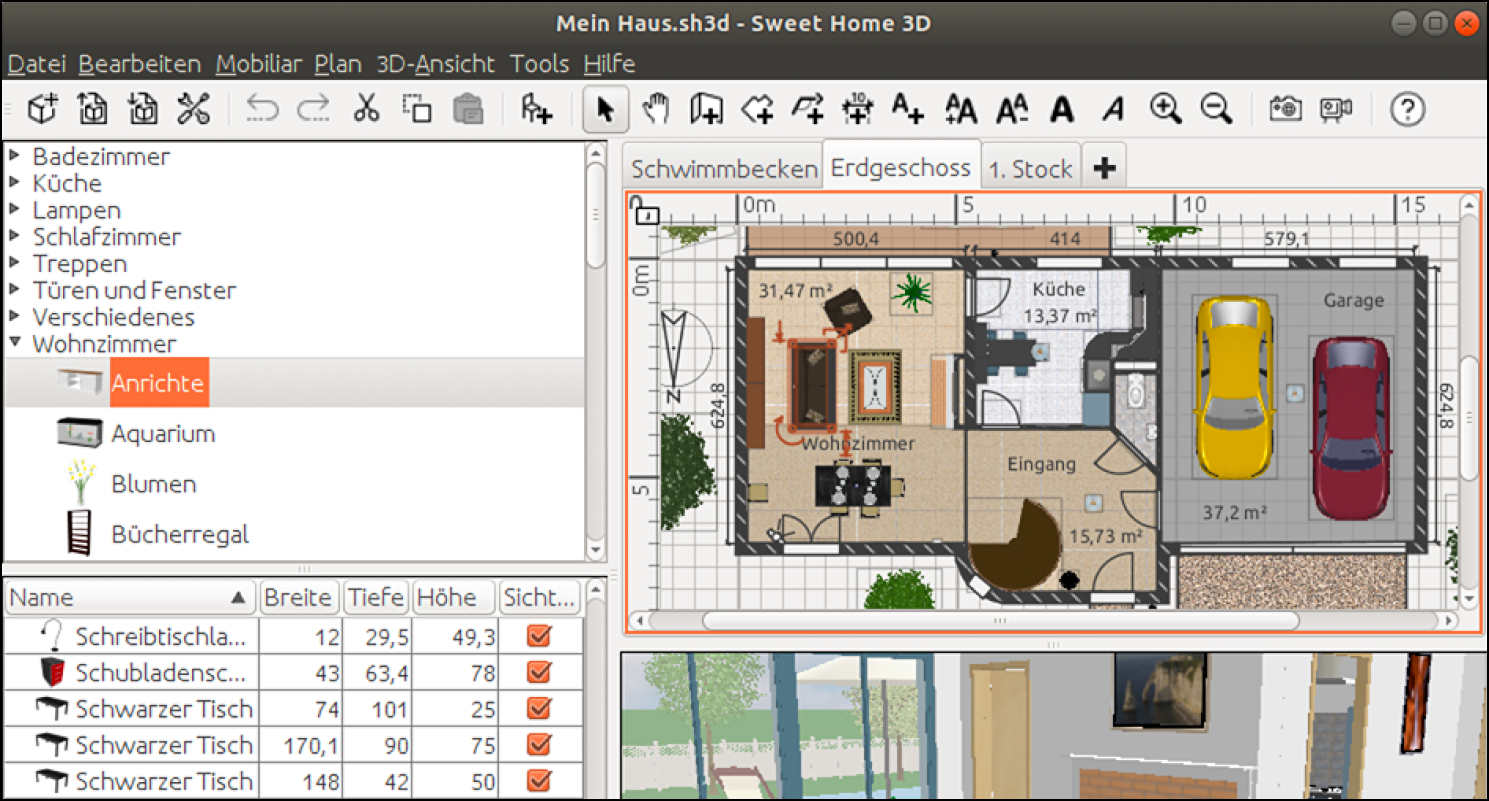The height and width of the screenshot is (801, 1489).
Task: Select the arrow selection tool
Action: pyautogui.click(x=604, y=110)
